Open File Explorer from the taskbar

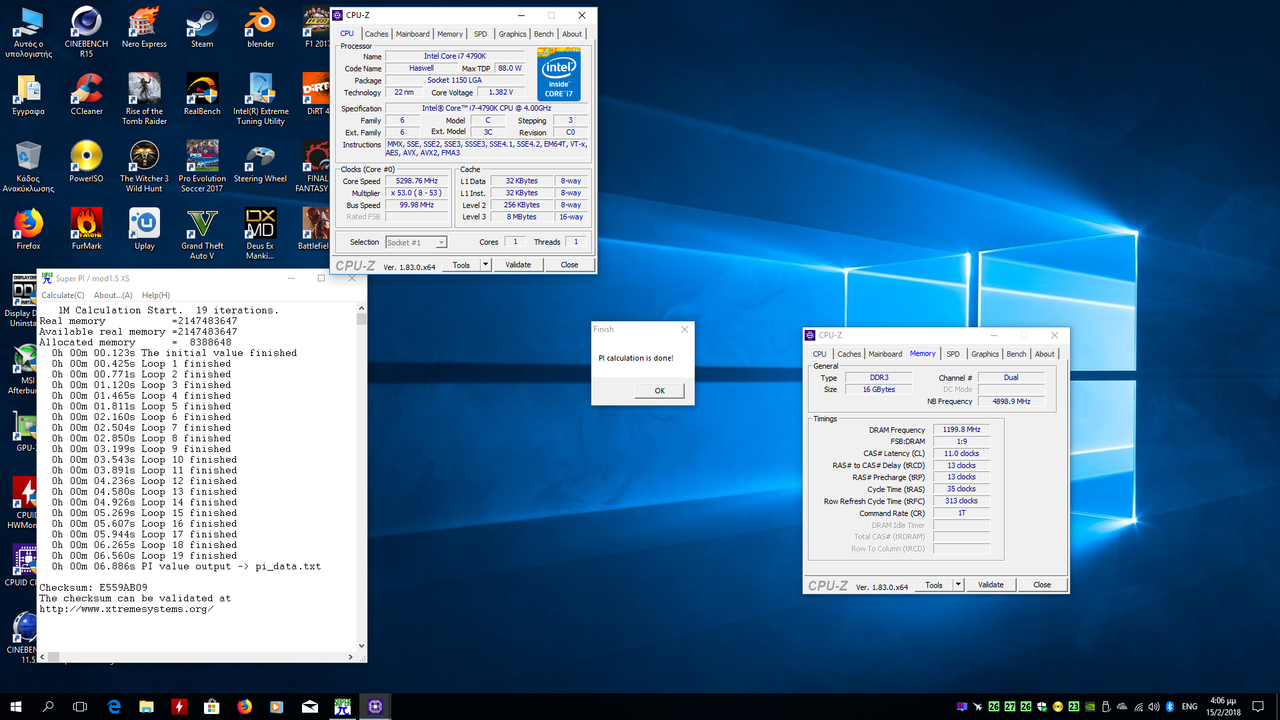(x=147, y=706)
